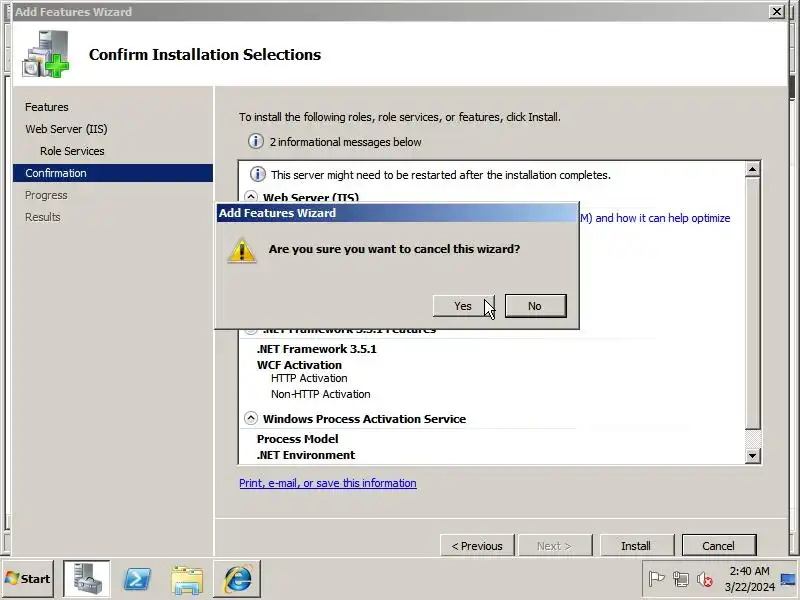Select the Confirmation step in sidebar

click(x=113, y=173)
